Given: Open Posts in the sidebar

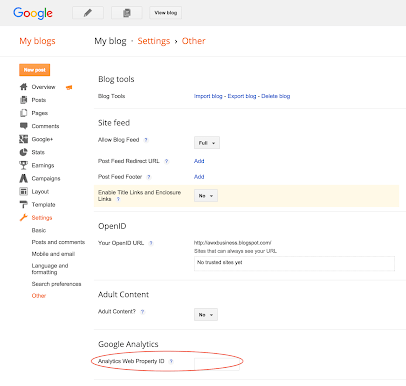Looking at the screenshot, I should 39,100.
